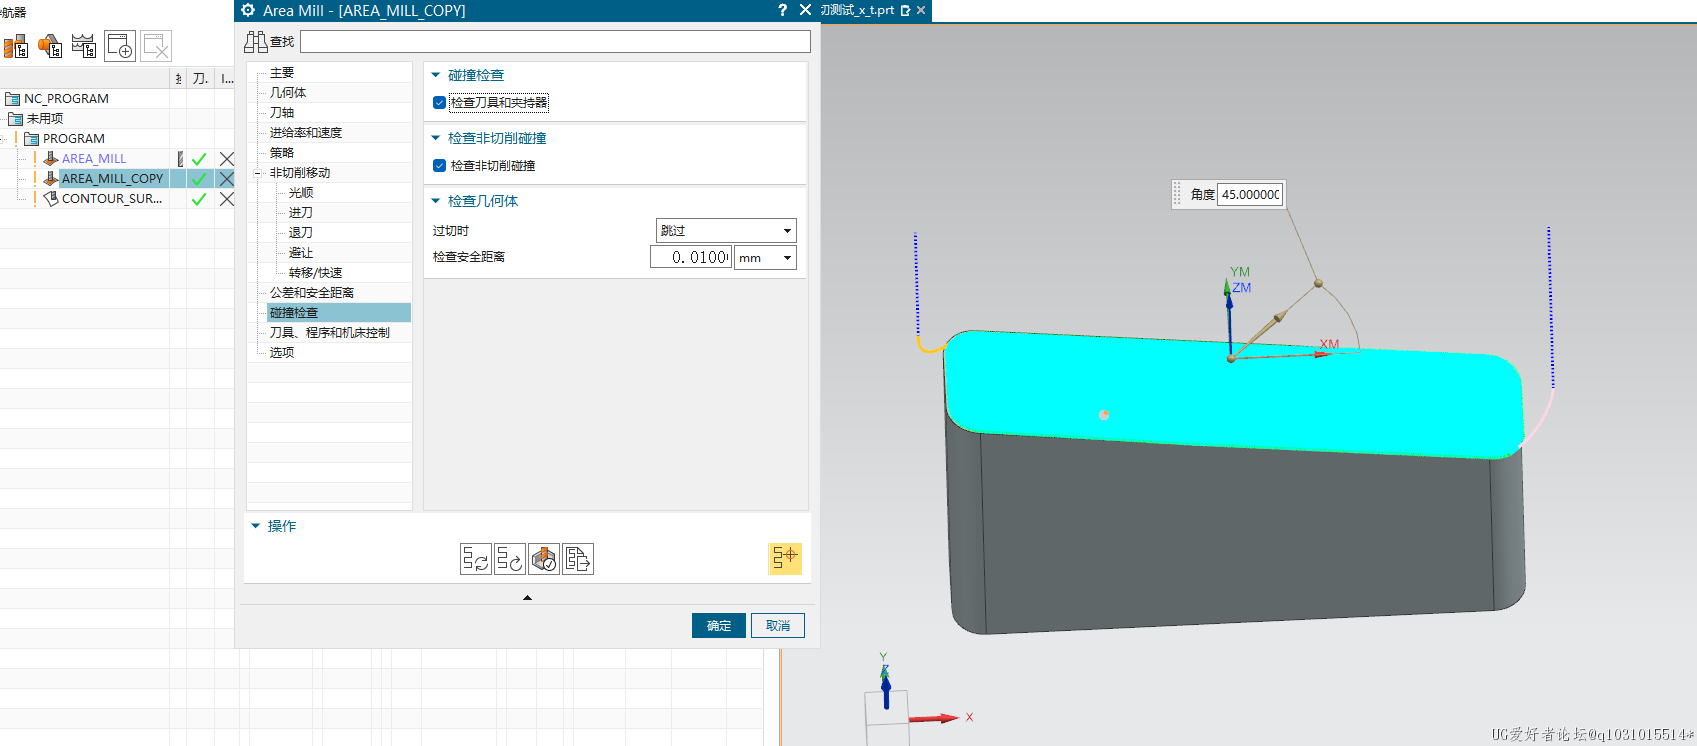1697x746 pixels.
Task: Open the program order view icon
Action: click(15, 46)
